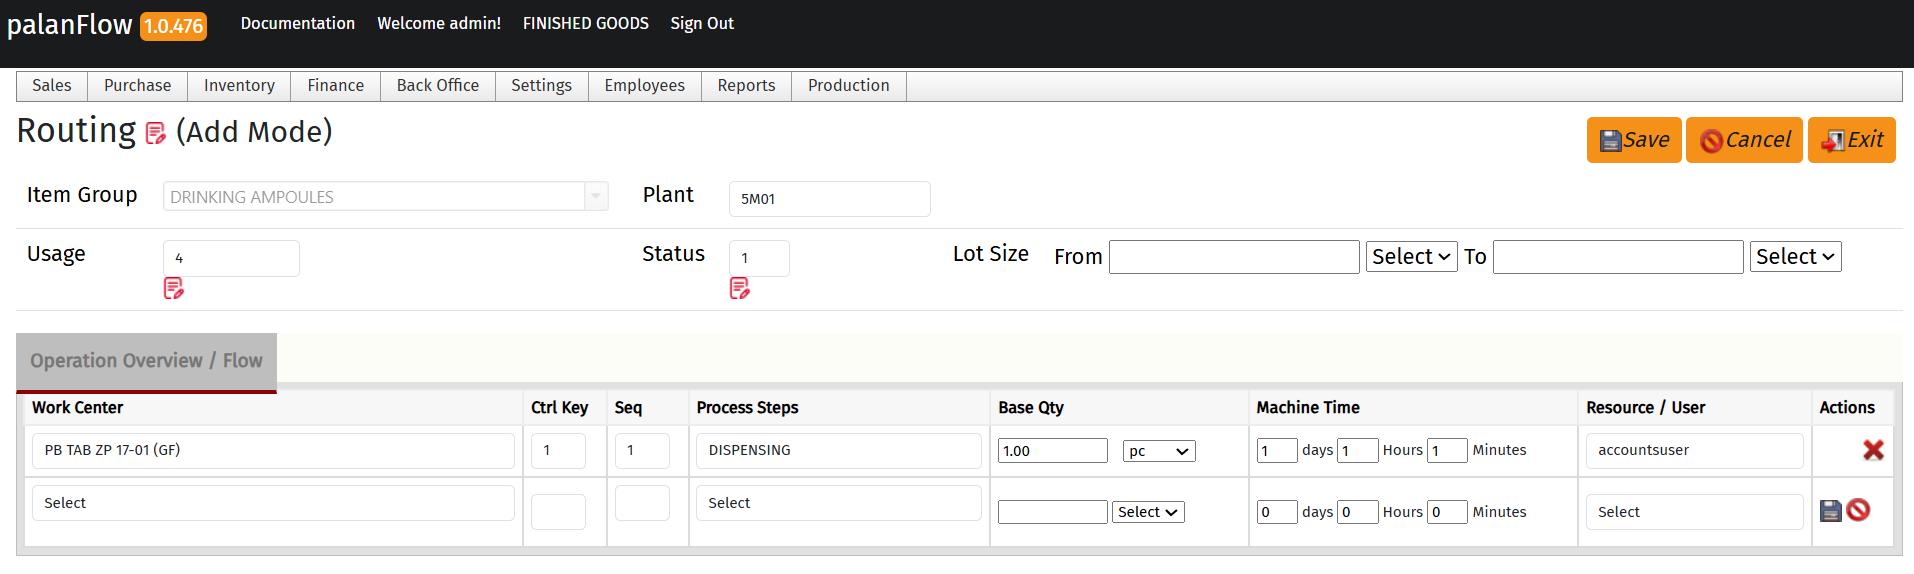Screen dimensions: 1914x574
Task: Delete the DISPENSING row with red X
Action: (x=1873, y=450)
